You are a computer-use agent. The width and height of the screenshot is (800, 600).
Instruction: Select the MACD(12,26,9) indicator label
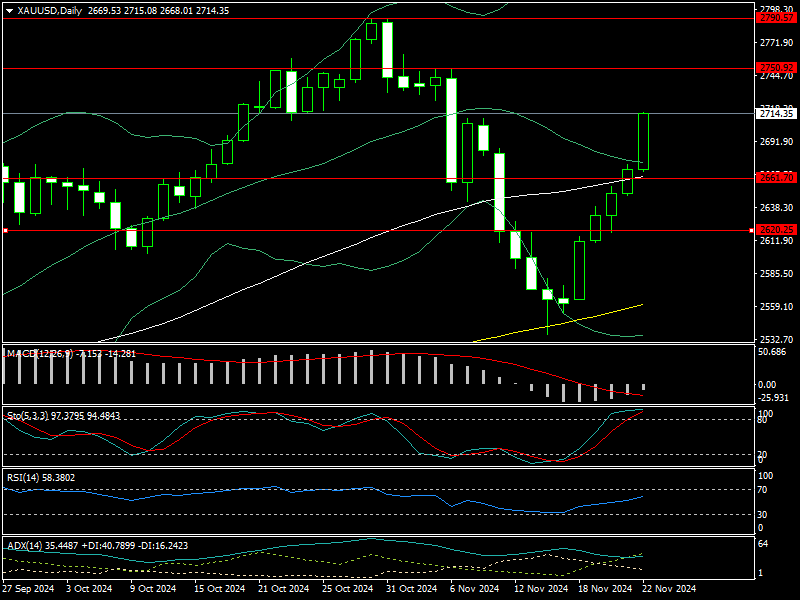pyautogui.click(x=40, y=353)
